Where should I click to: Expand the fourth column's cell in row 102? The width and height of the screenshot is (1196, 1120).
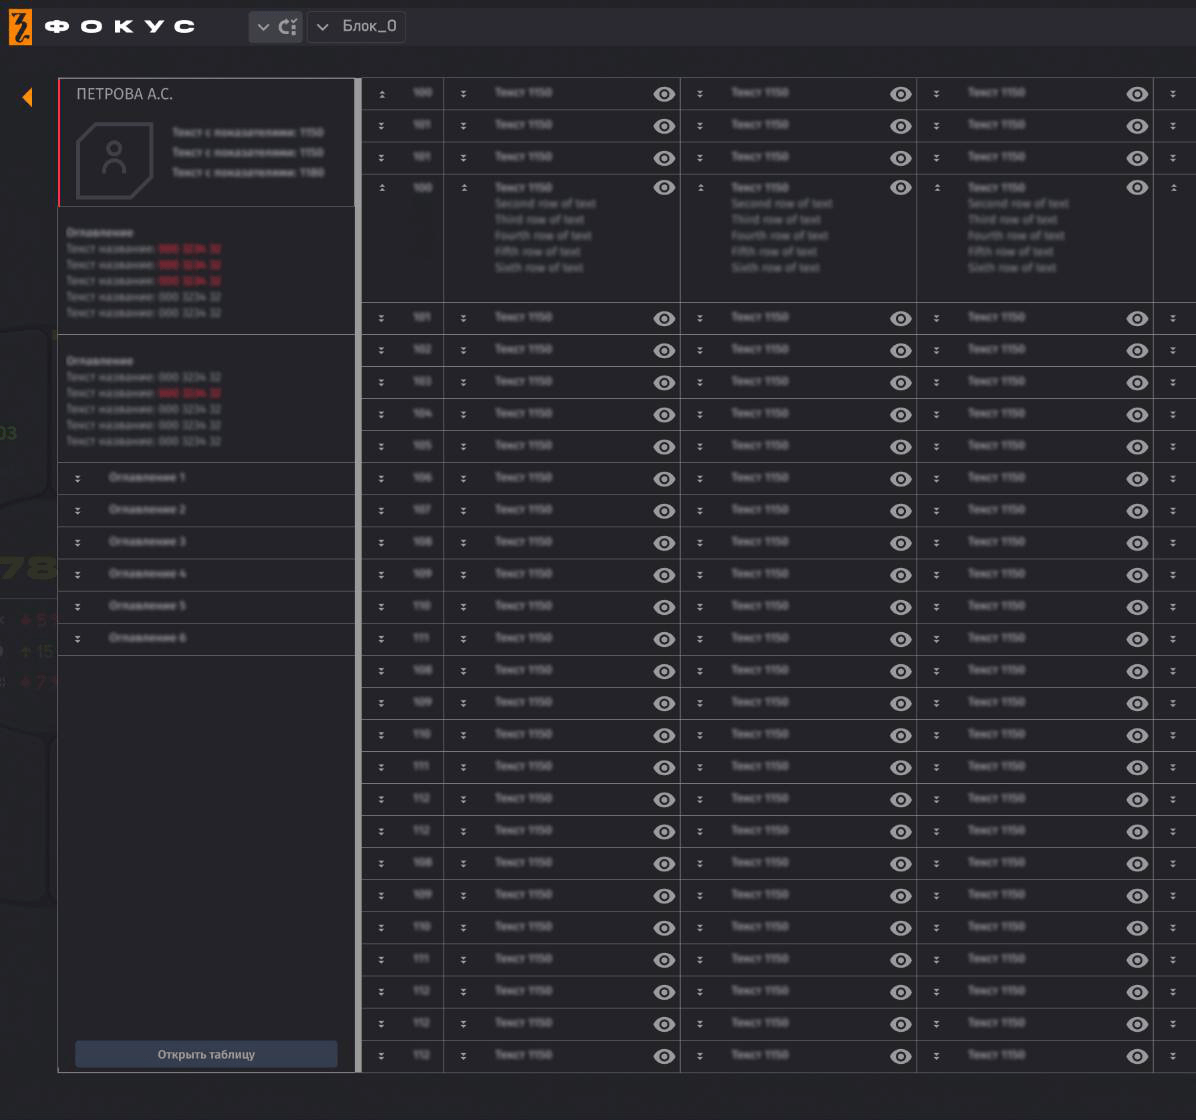coord(1173,350)
